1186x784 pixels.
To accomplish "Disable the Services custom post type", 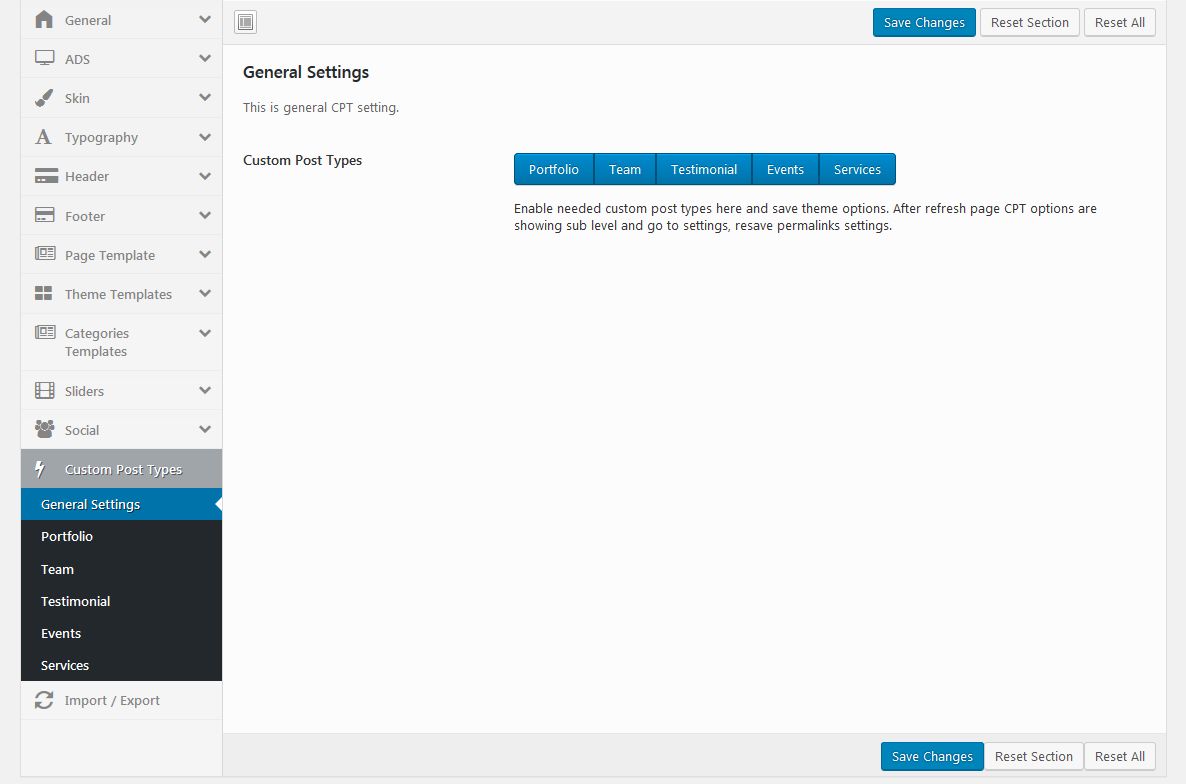I will pyautogui.click(x=857, y=169).
